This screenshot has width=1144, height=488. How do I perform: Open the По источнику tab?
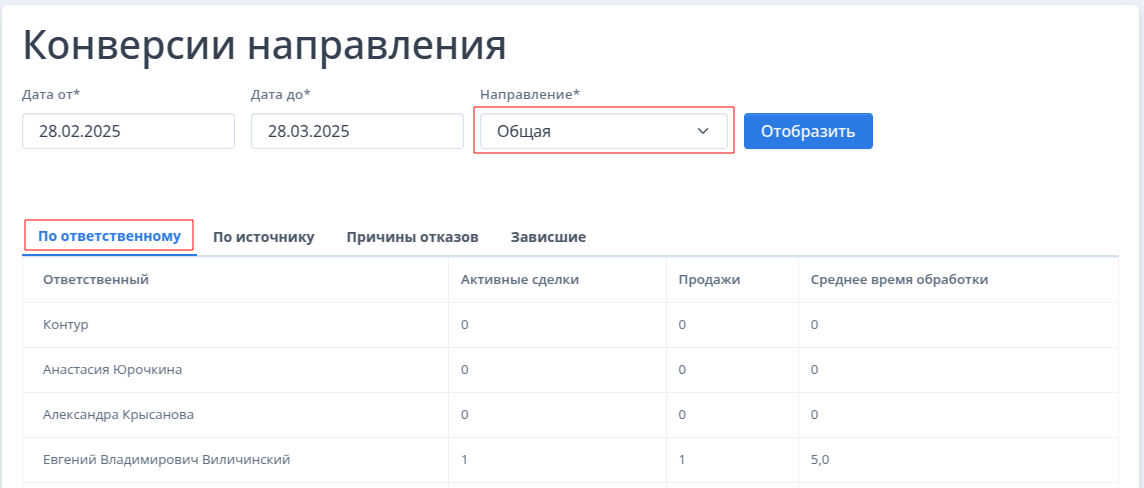[263, 237]
